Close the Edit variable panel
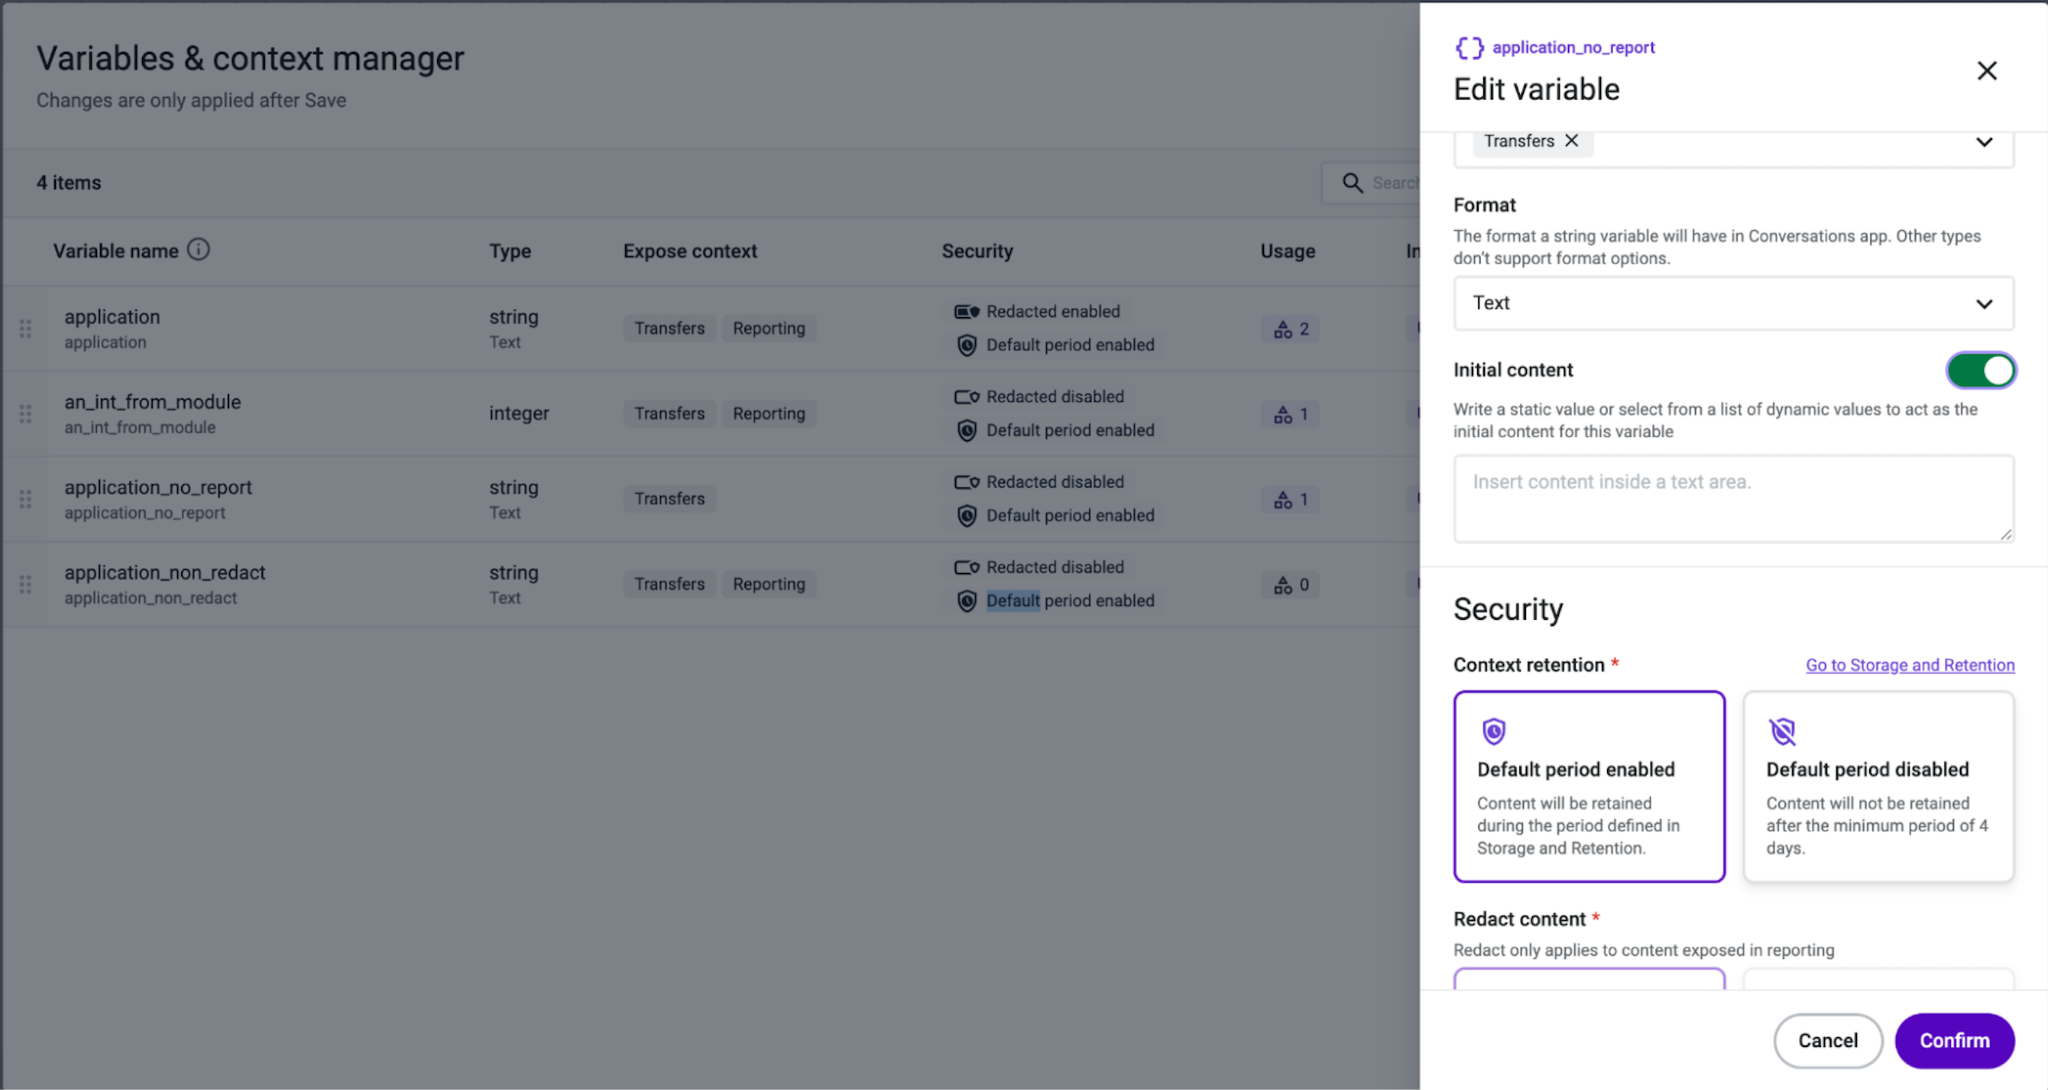 tap(1986, 71)
